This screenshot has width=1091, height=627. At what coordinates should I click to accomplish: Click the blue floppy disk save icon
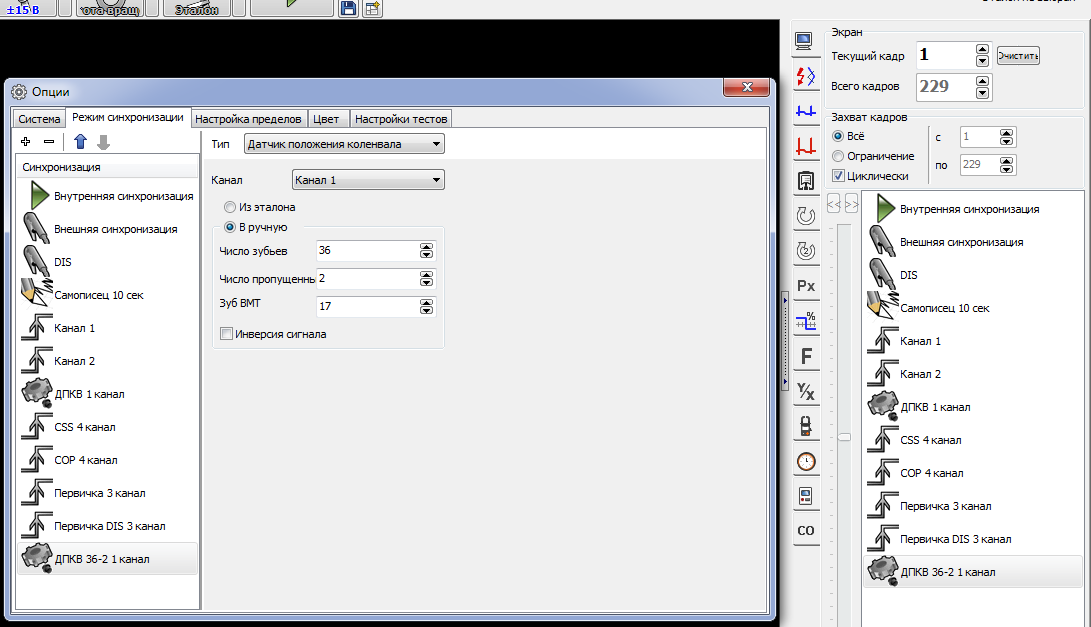[x=348, y=8]
